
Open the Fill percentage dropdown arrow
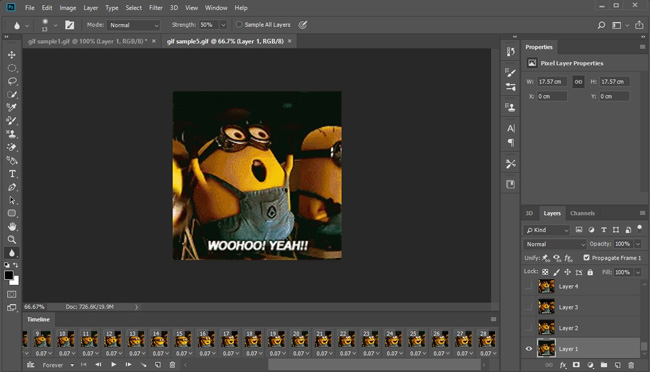tap(638, 272)
